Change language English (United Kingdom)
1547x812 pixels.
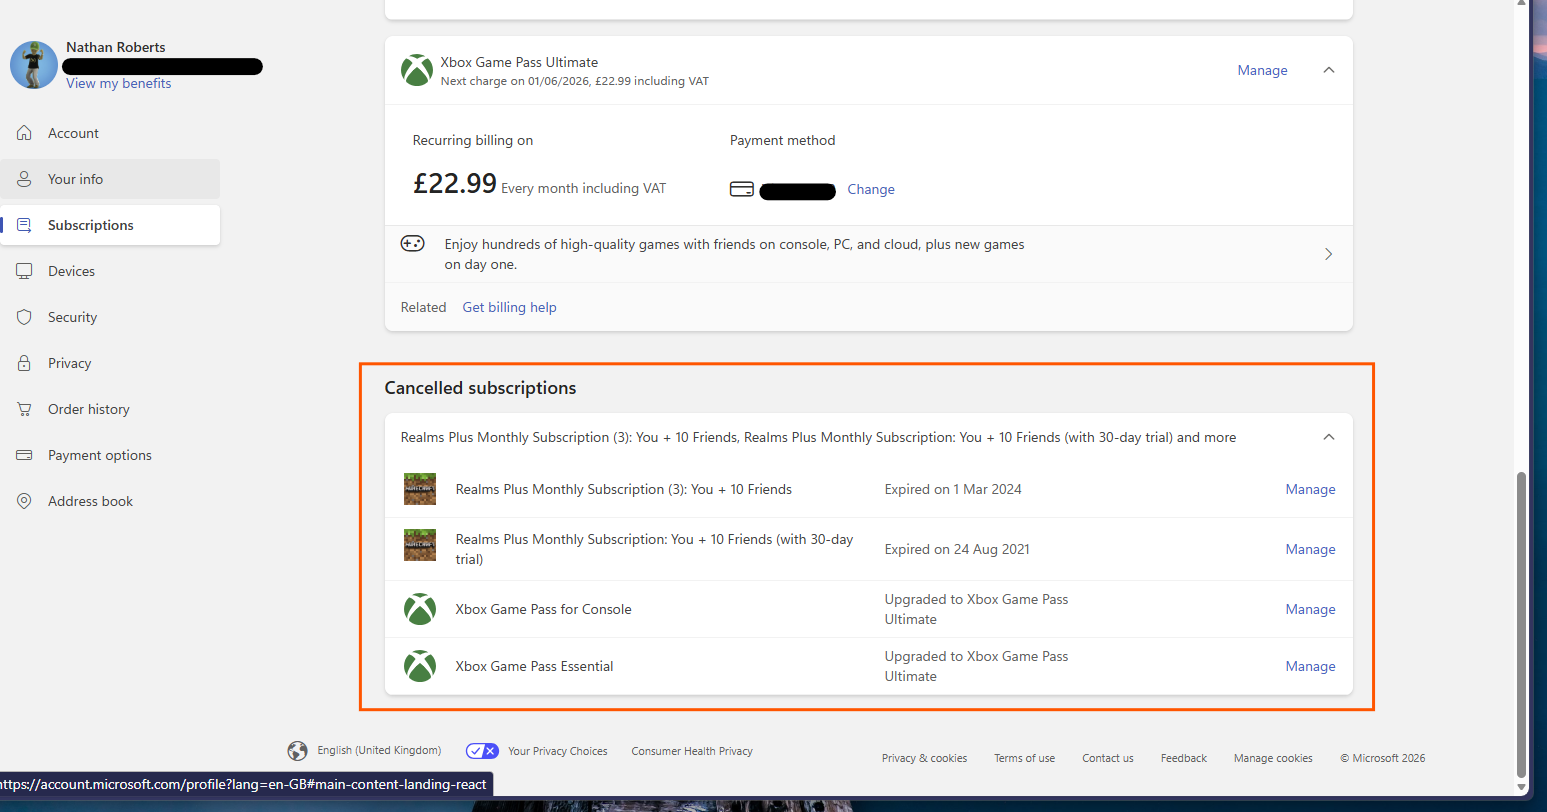coord(379,750)
